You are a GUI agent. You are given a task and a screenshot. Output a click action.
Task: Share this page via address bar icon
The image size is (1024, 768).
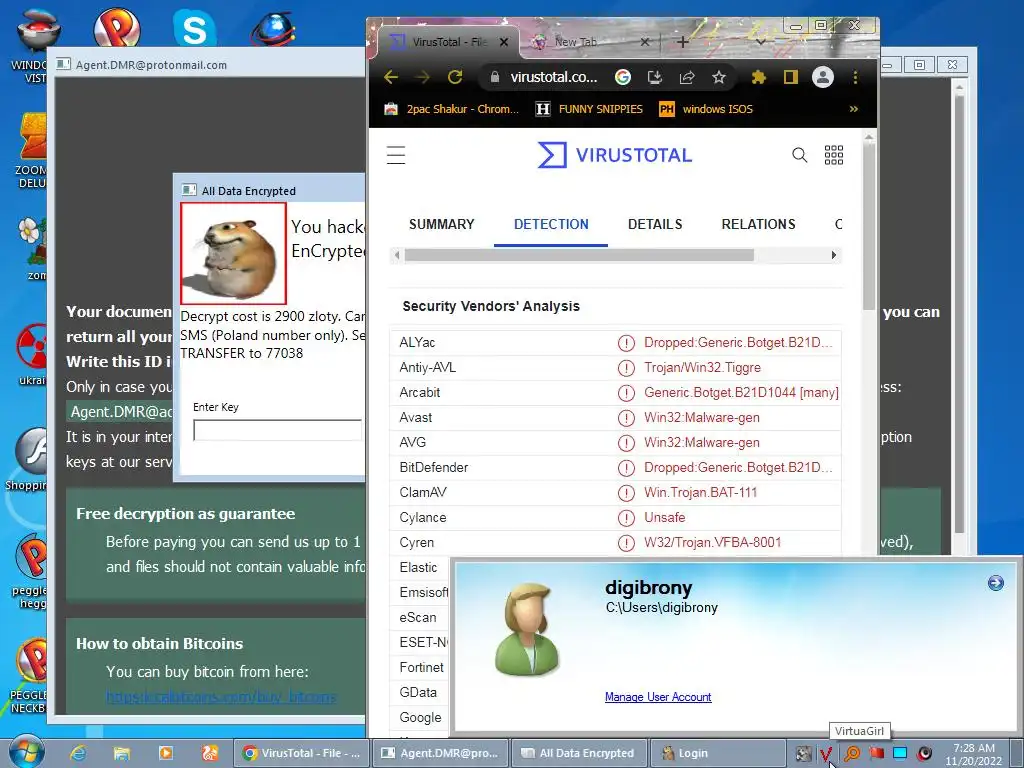(x=687, y=77)
